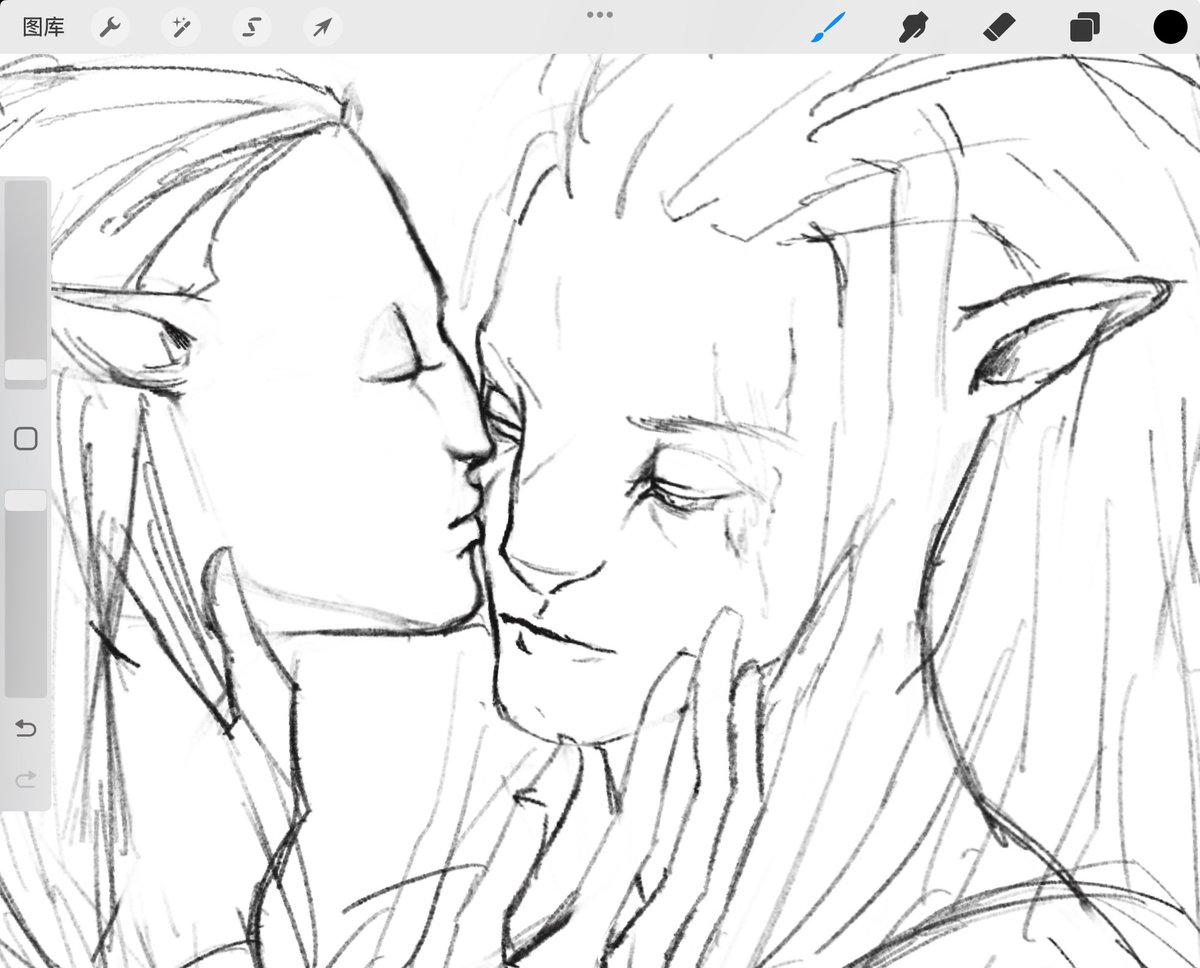Select the Brush tool
This screenshot has height=968, width=1200.
point(828,27)
